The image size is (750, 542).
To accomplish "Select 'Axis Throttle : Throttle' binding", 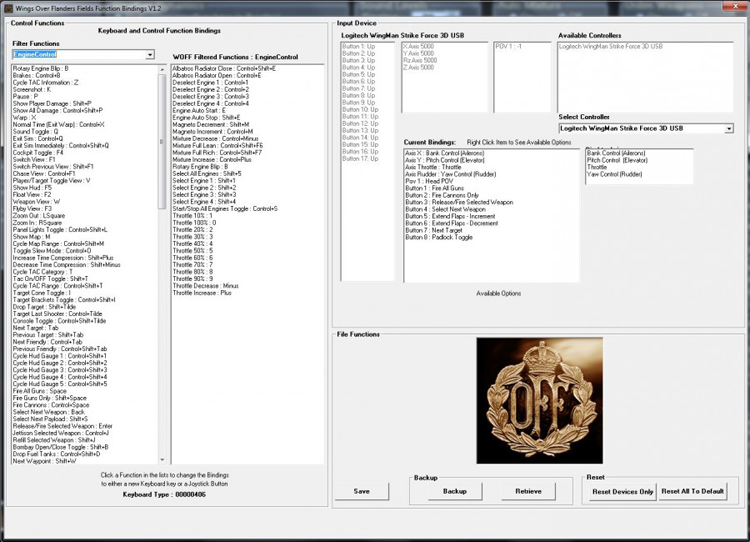I will [x=433, y=167].
